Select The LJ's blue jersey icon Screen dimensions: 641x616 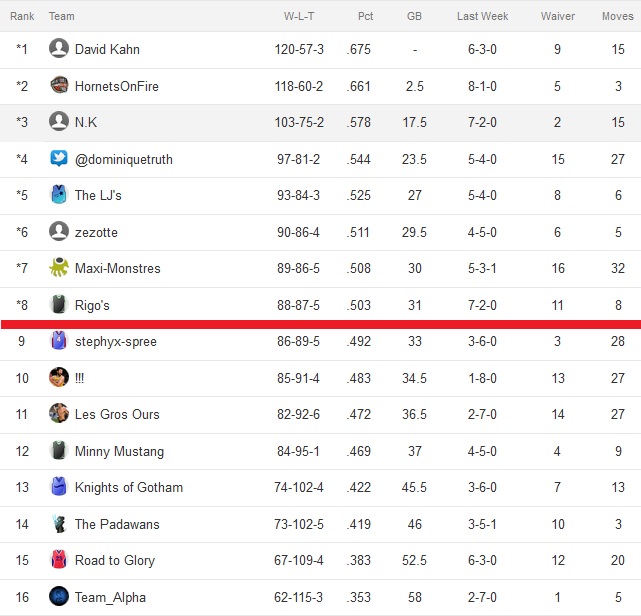(59, 195)
